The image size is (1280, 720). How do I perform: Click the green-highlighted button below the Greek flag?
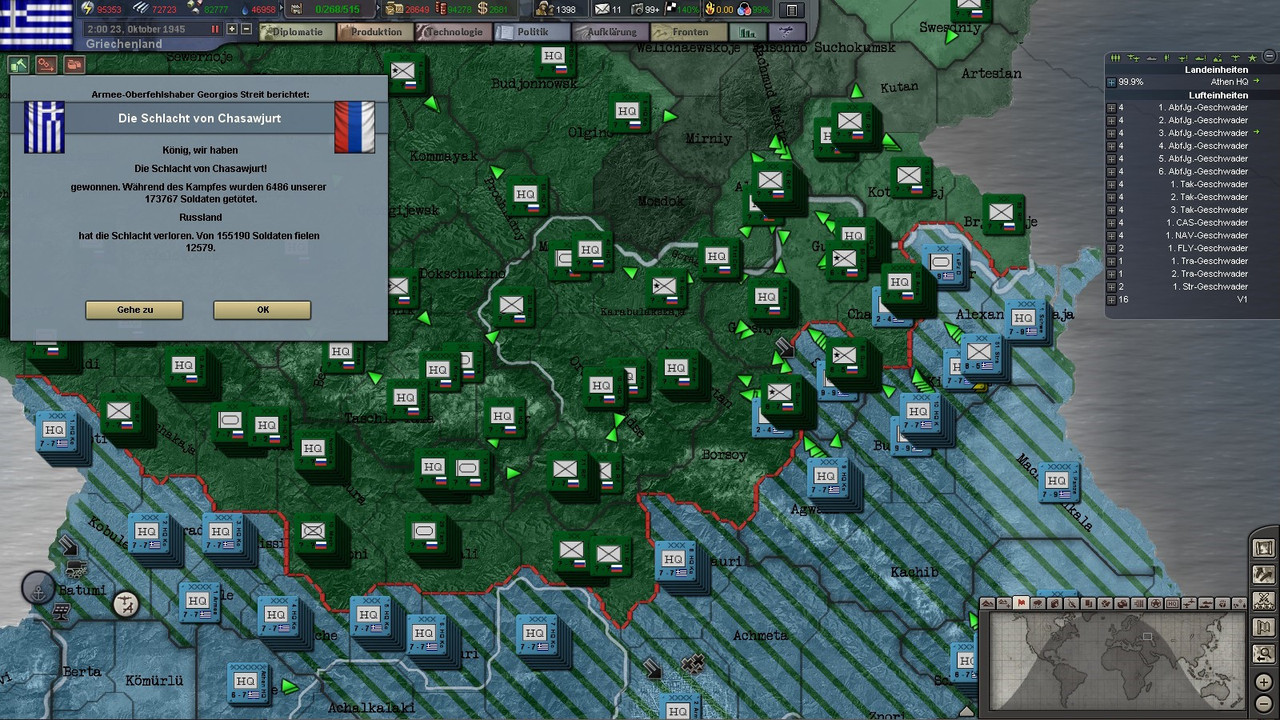[x=19, y=65]
